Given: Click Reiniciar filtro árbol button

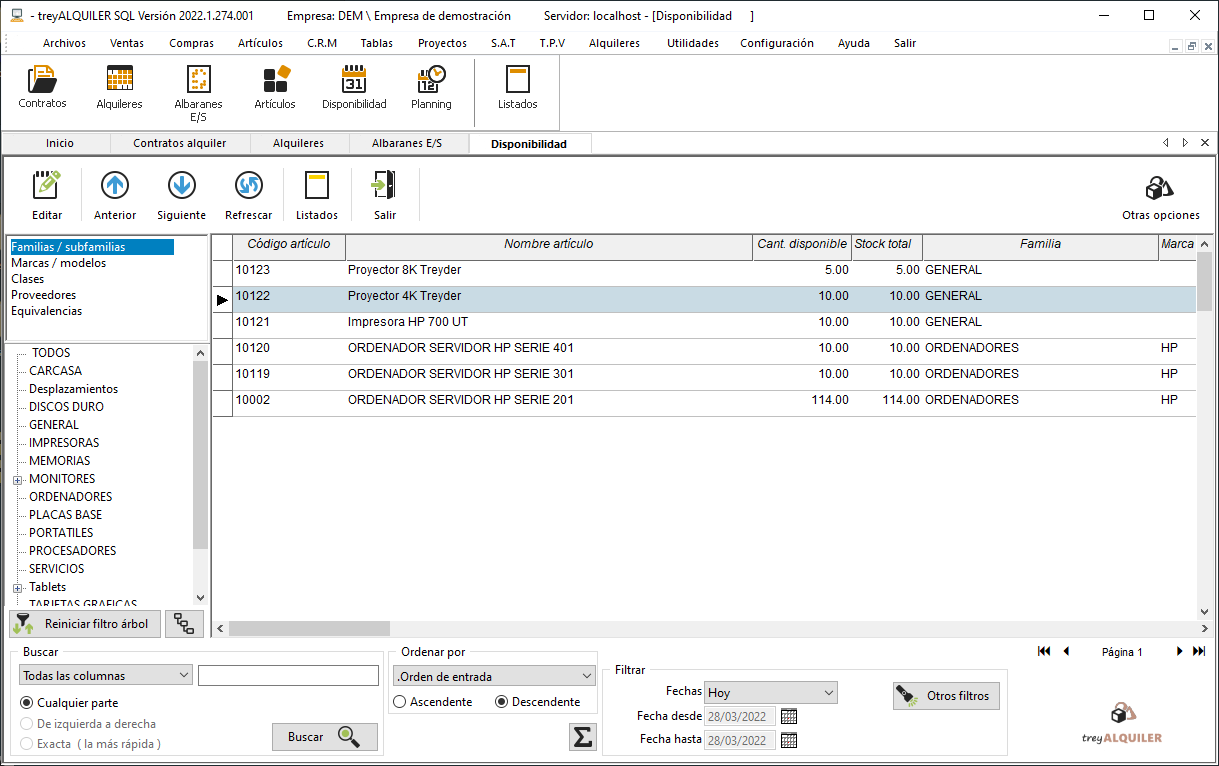Looking at the screenshot, I should pos(84,624).
